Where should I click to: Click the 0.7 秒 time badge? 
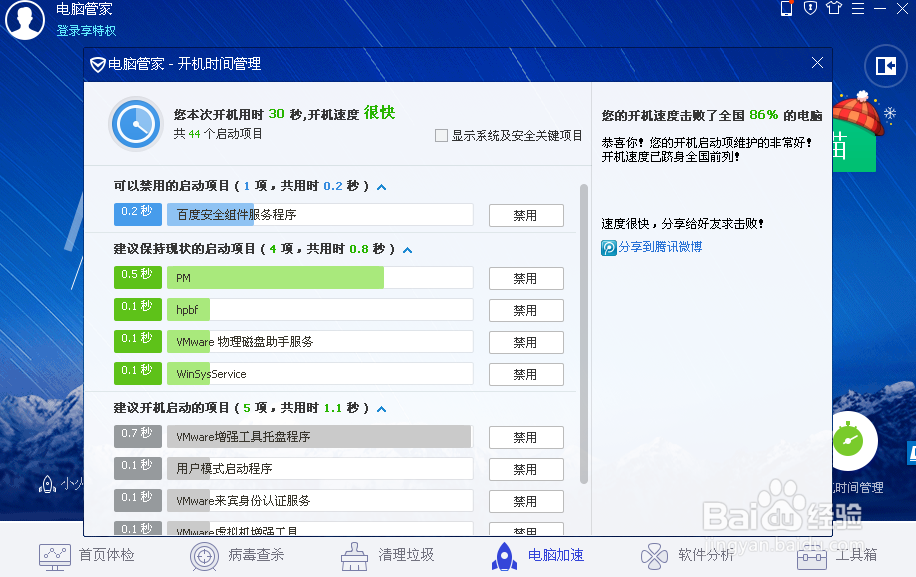point(137,436)
